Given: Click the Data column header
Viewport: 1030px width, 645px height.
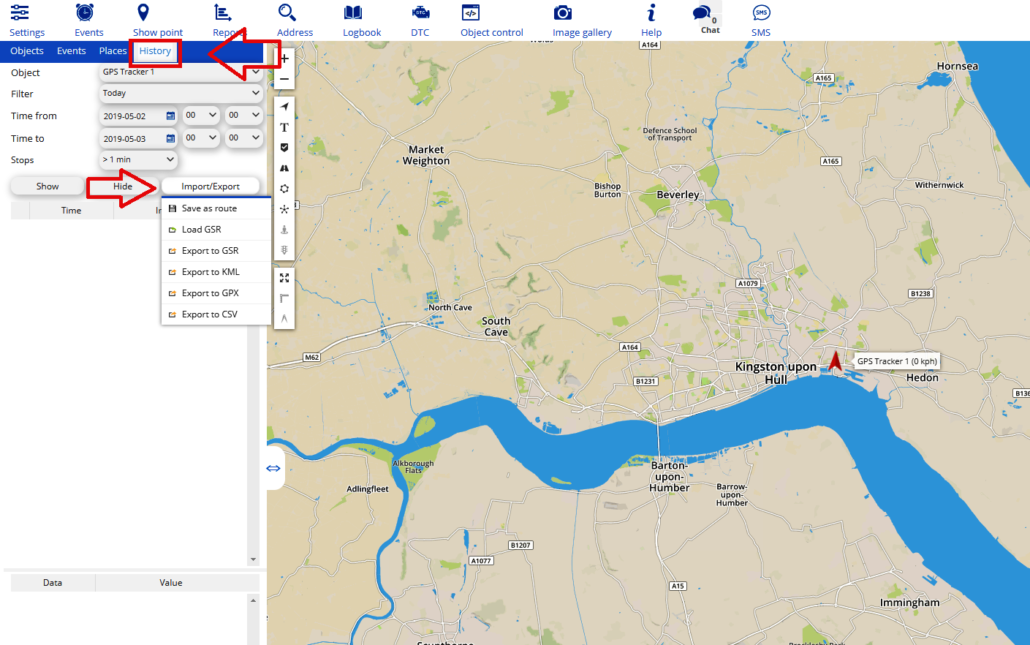Looking at the screenshot, I should point(53,583).
